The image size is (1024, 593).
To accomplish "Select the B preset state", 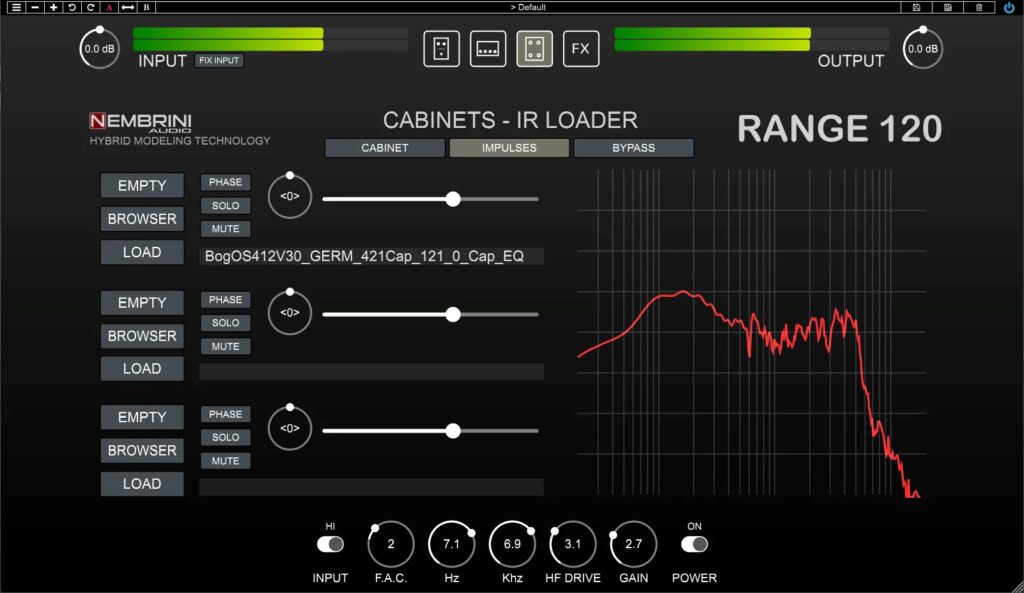I will pos(146,7).
